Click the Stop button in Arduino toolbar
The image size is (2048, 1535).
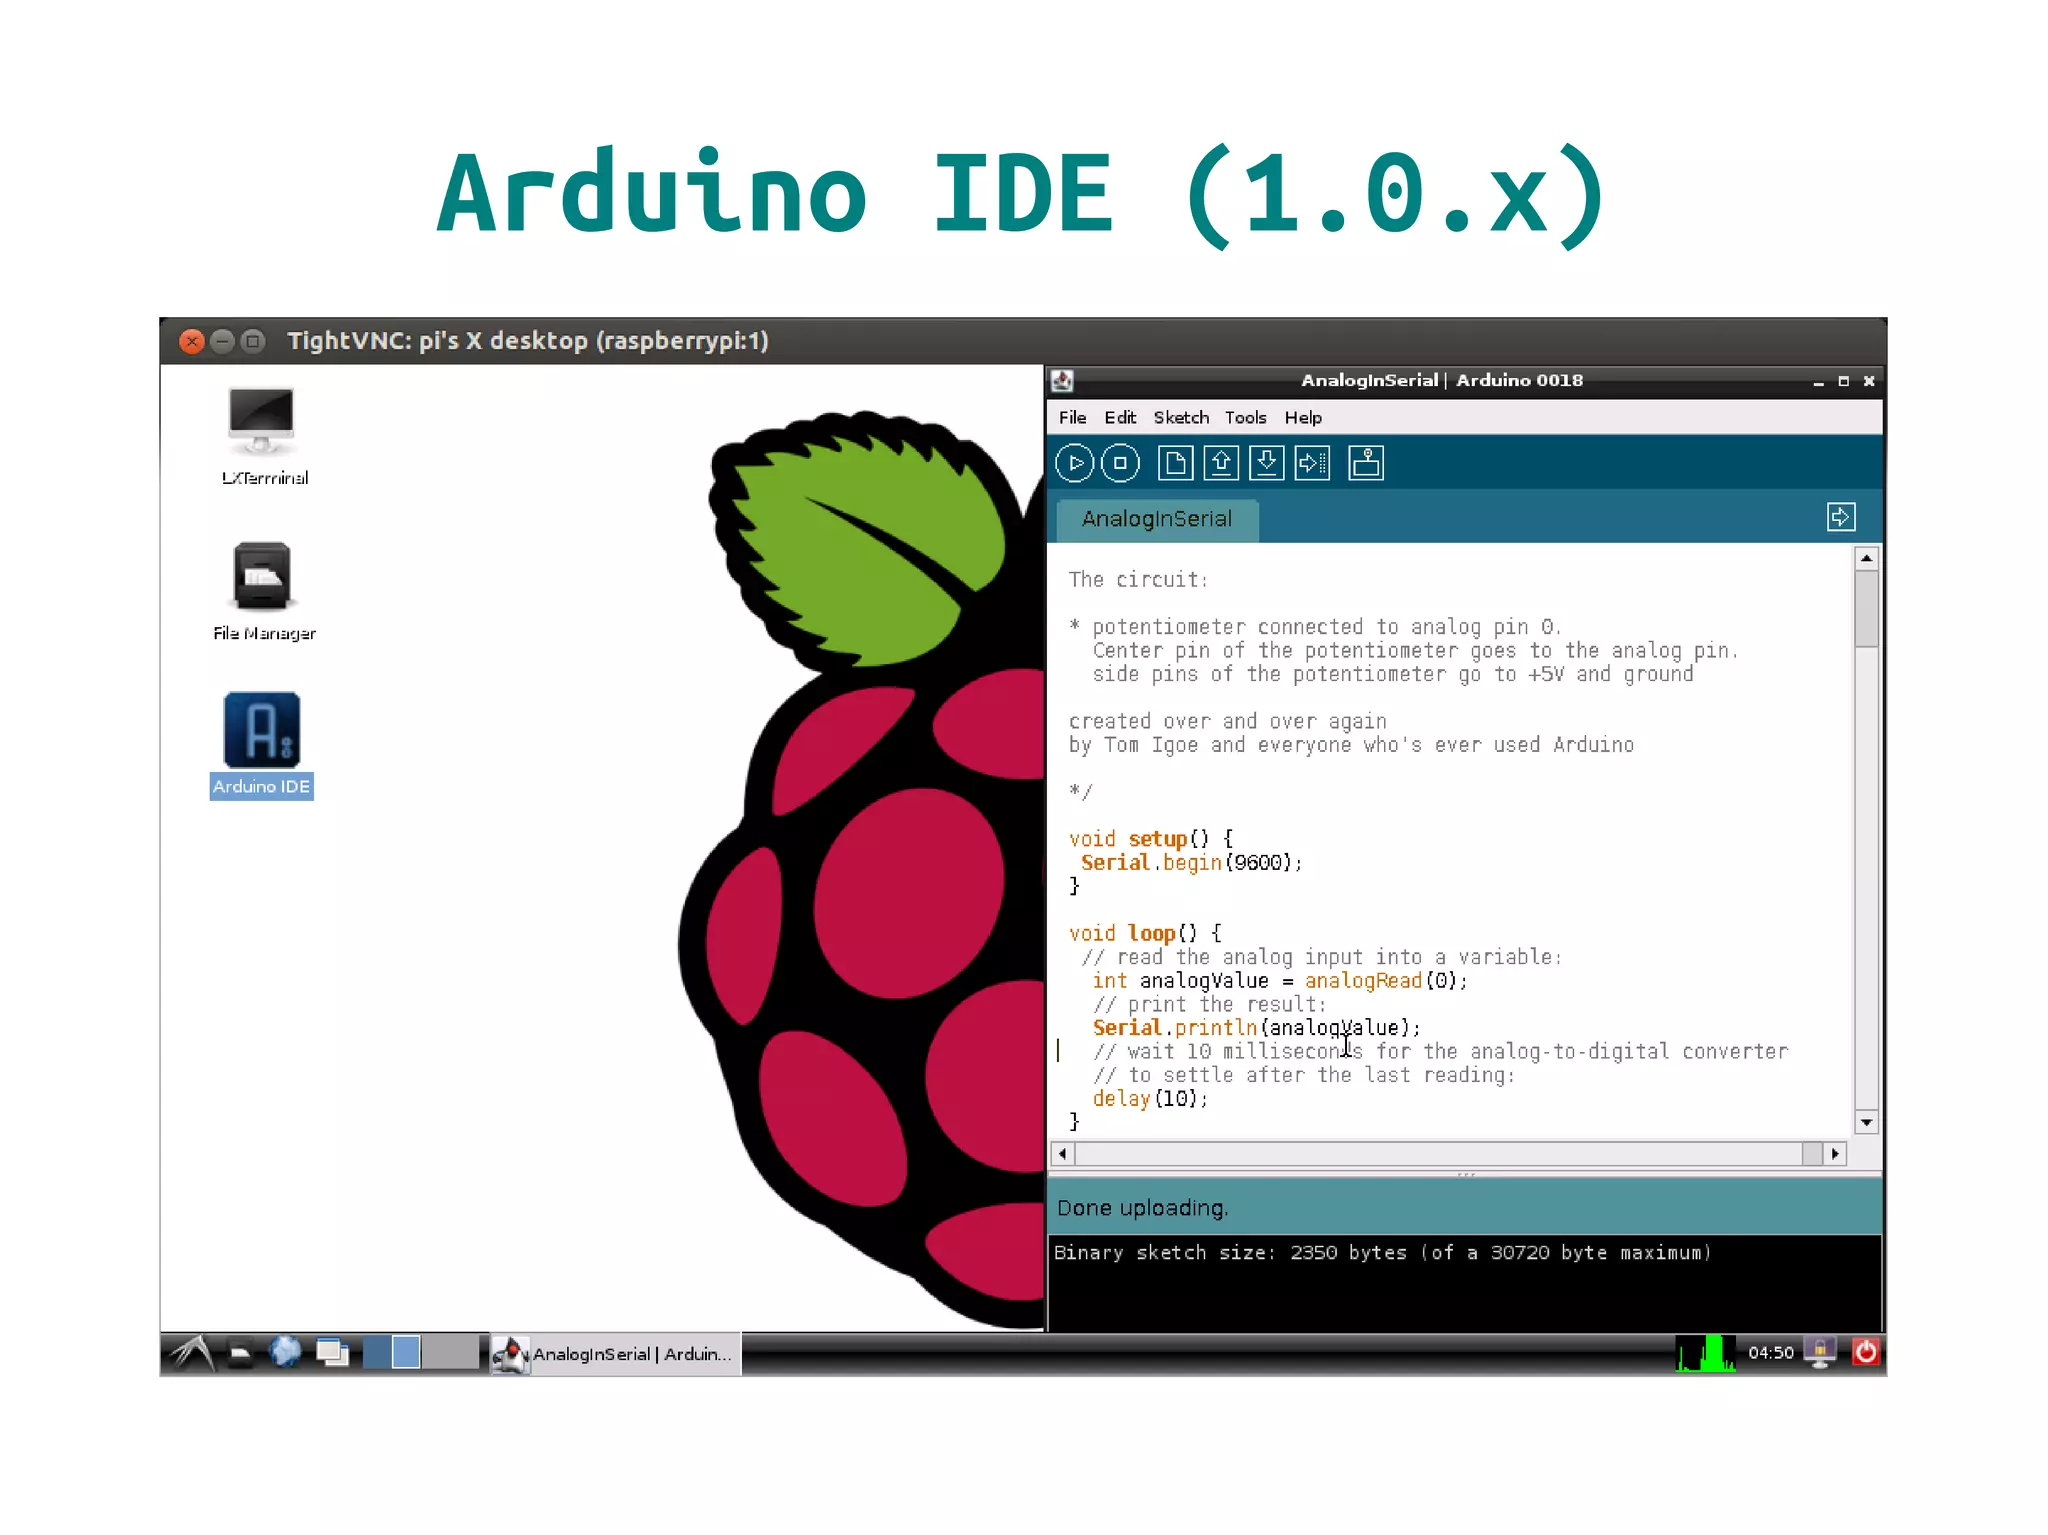click(1120, 463)
